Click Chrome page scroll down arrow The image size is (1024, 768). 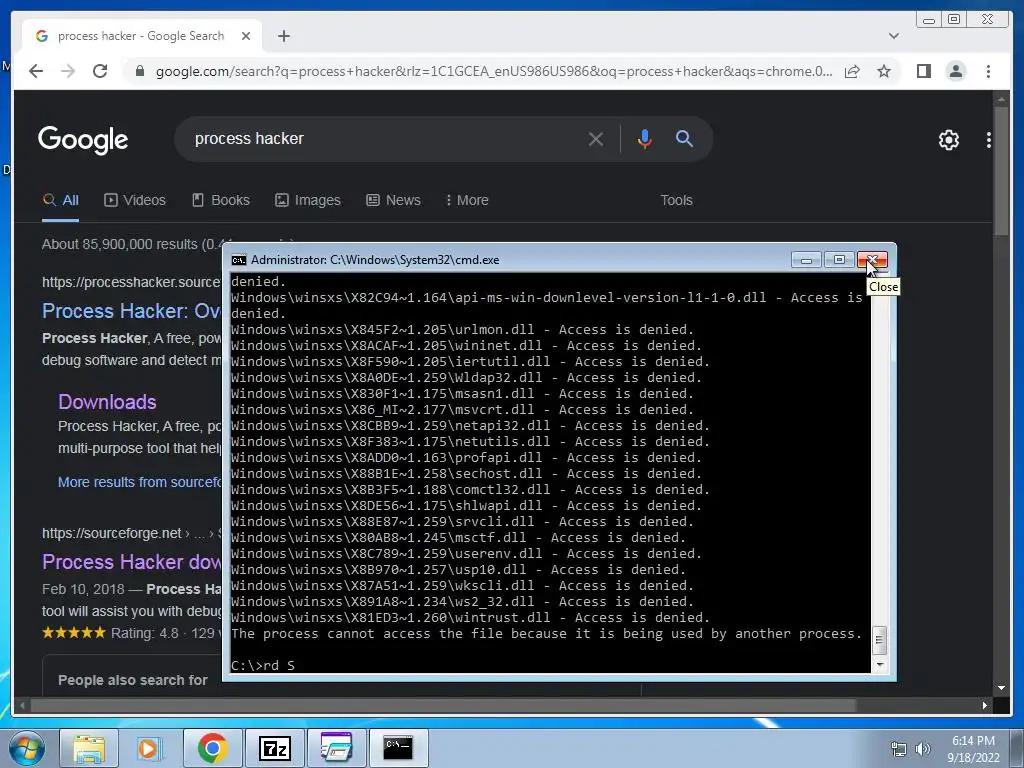[x=1001, y=688]
